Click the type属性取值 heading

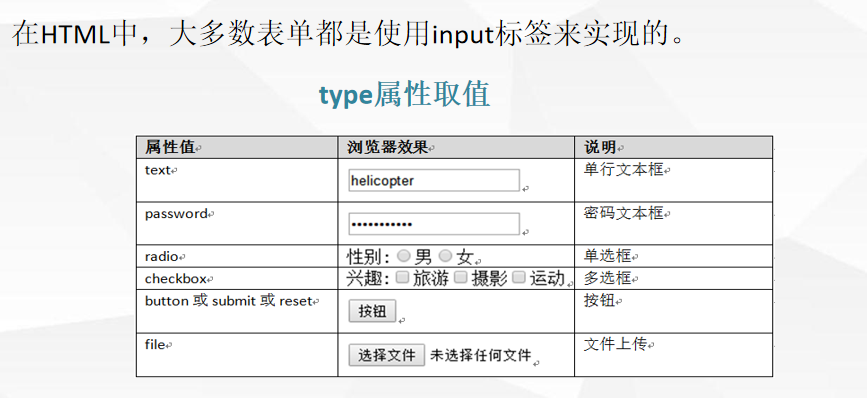coord(404,94)
